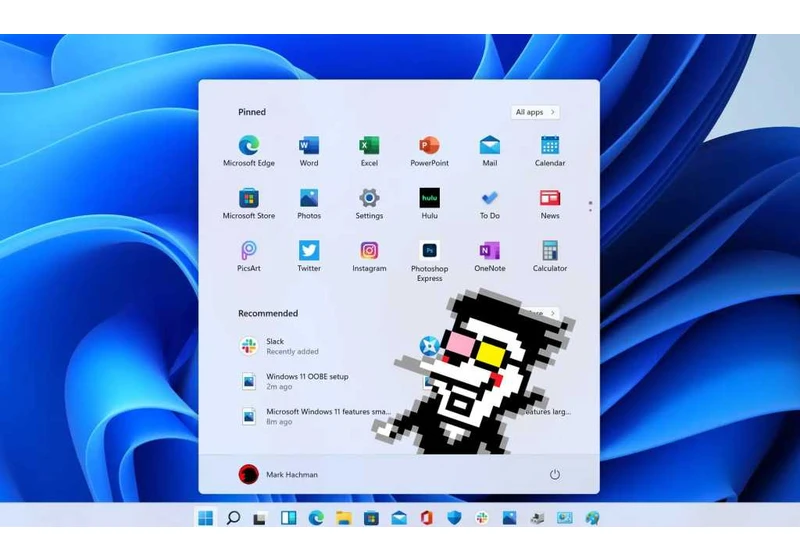The height and width of the screenshot is (560, 800).
Task: Open the Calendar pinned app
Action: click(x=549, y=151)
